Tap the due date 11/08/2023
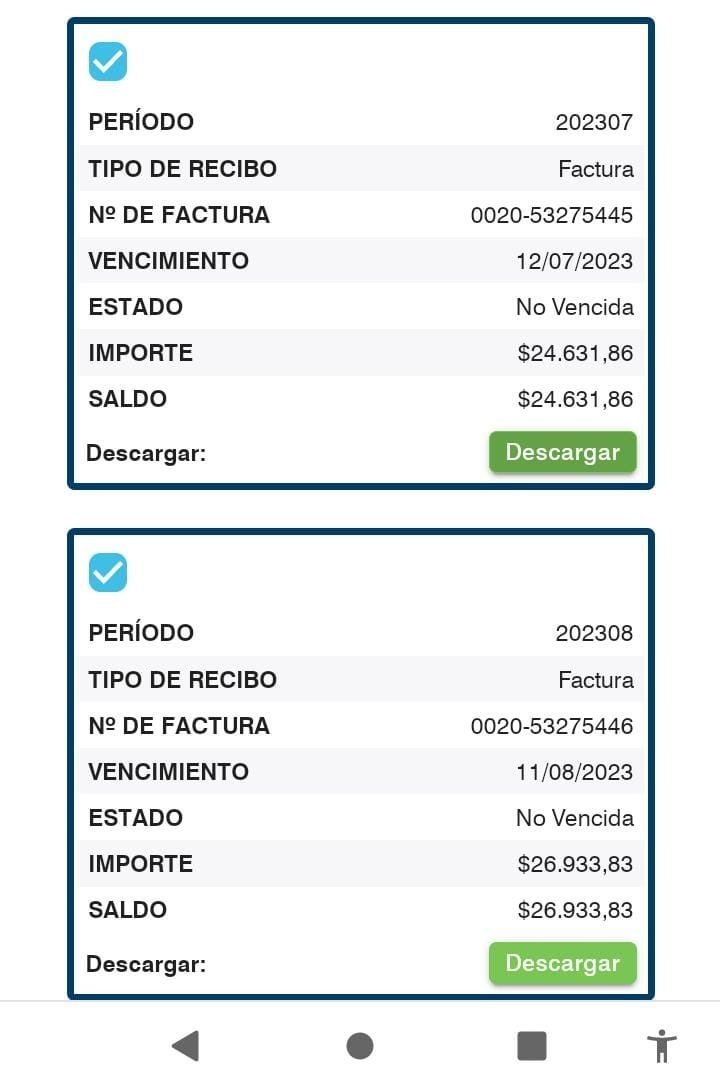 click(574, 772)
